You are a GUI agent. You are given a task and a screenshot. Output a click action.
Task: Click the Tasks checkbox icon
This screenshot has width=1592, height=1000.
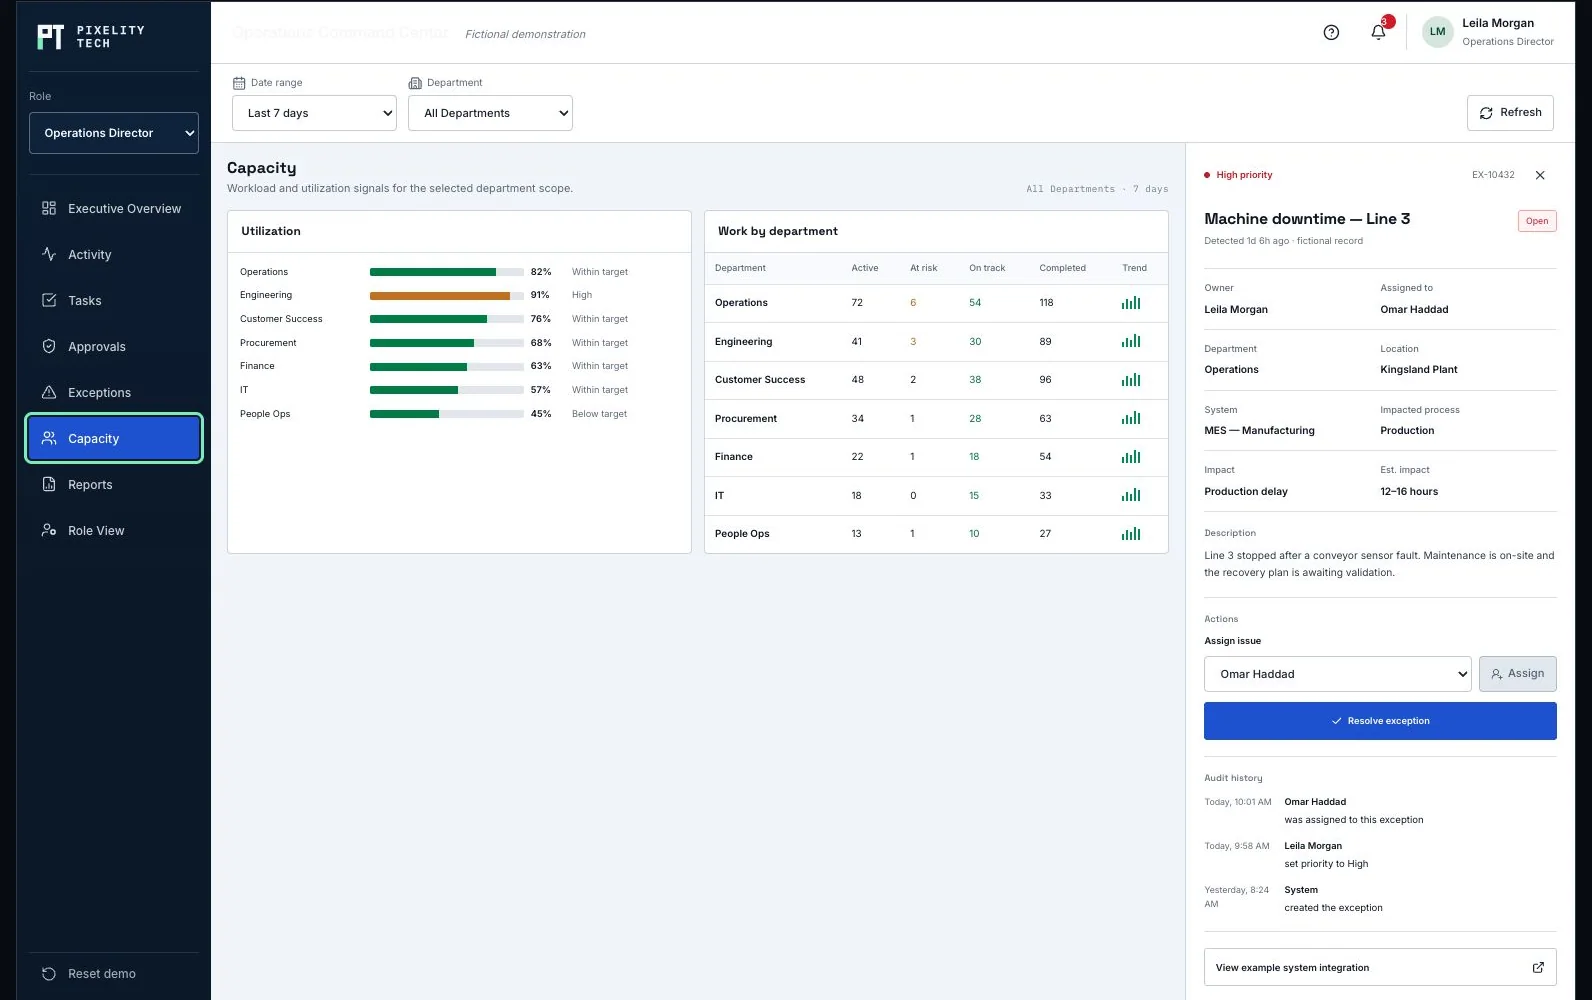(x=49, y=300)
